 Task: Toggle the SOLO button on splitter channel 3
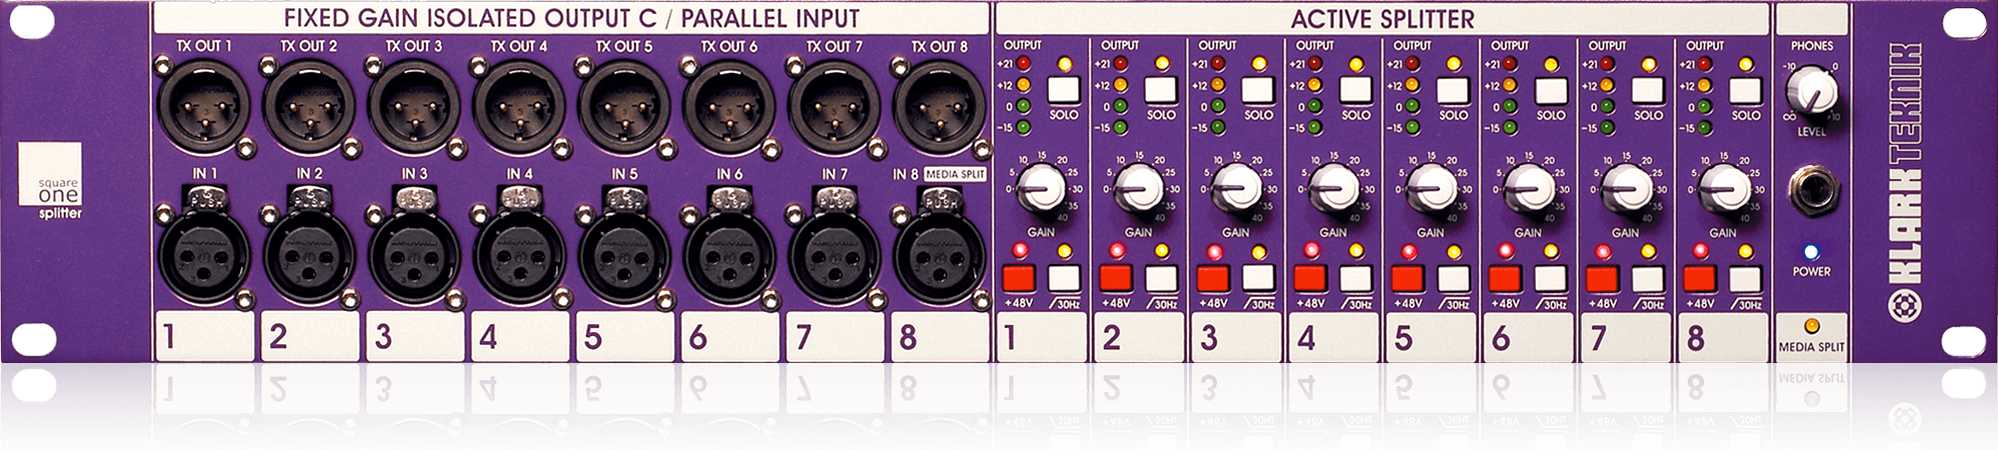click(1259, 90)
